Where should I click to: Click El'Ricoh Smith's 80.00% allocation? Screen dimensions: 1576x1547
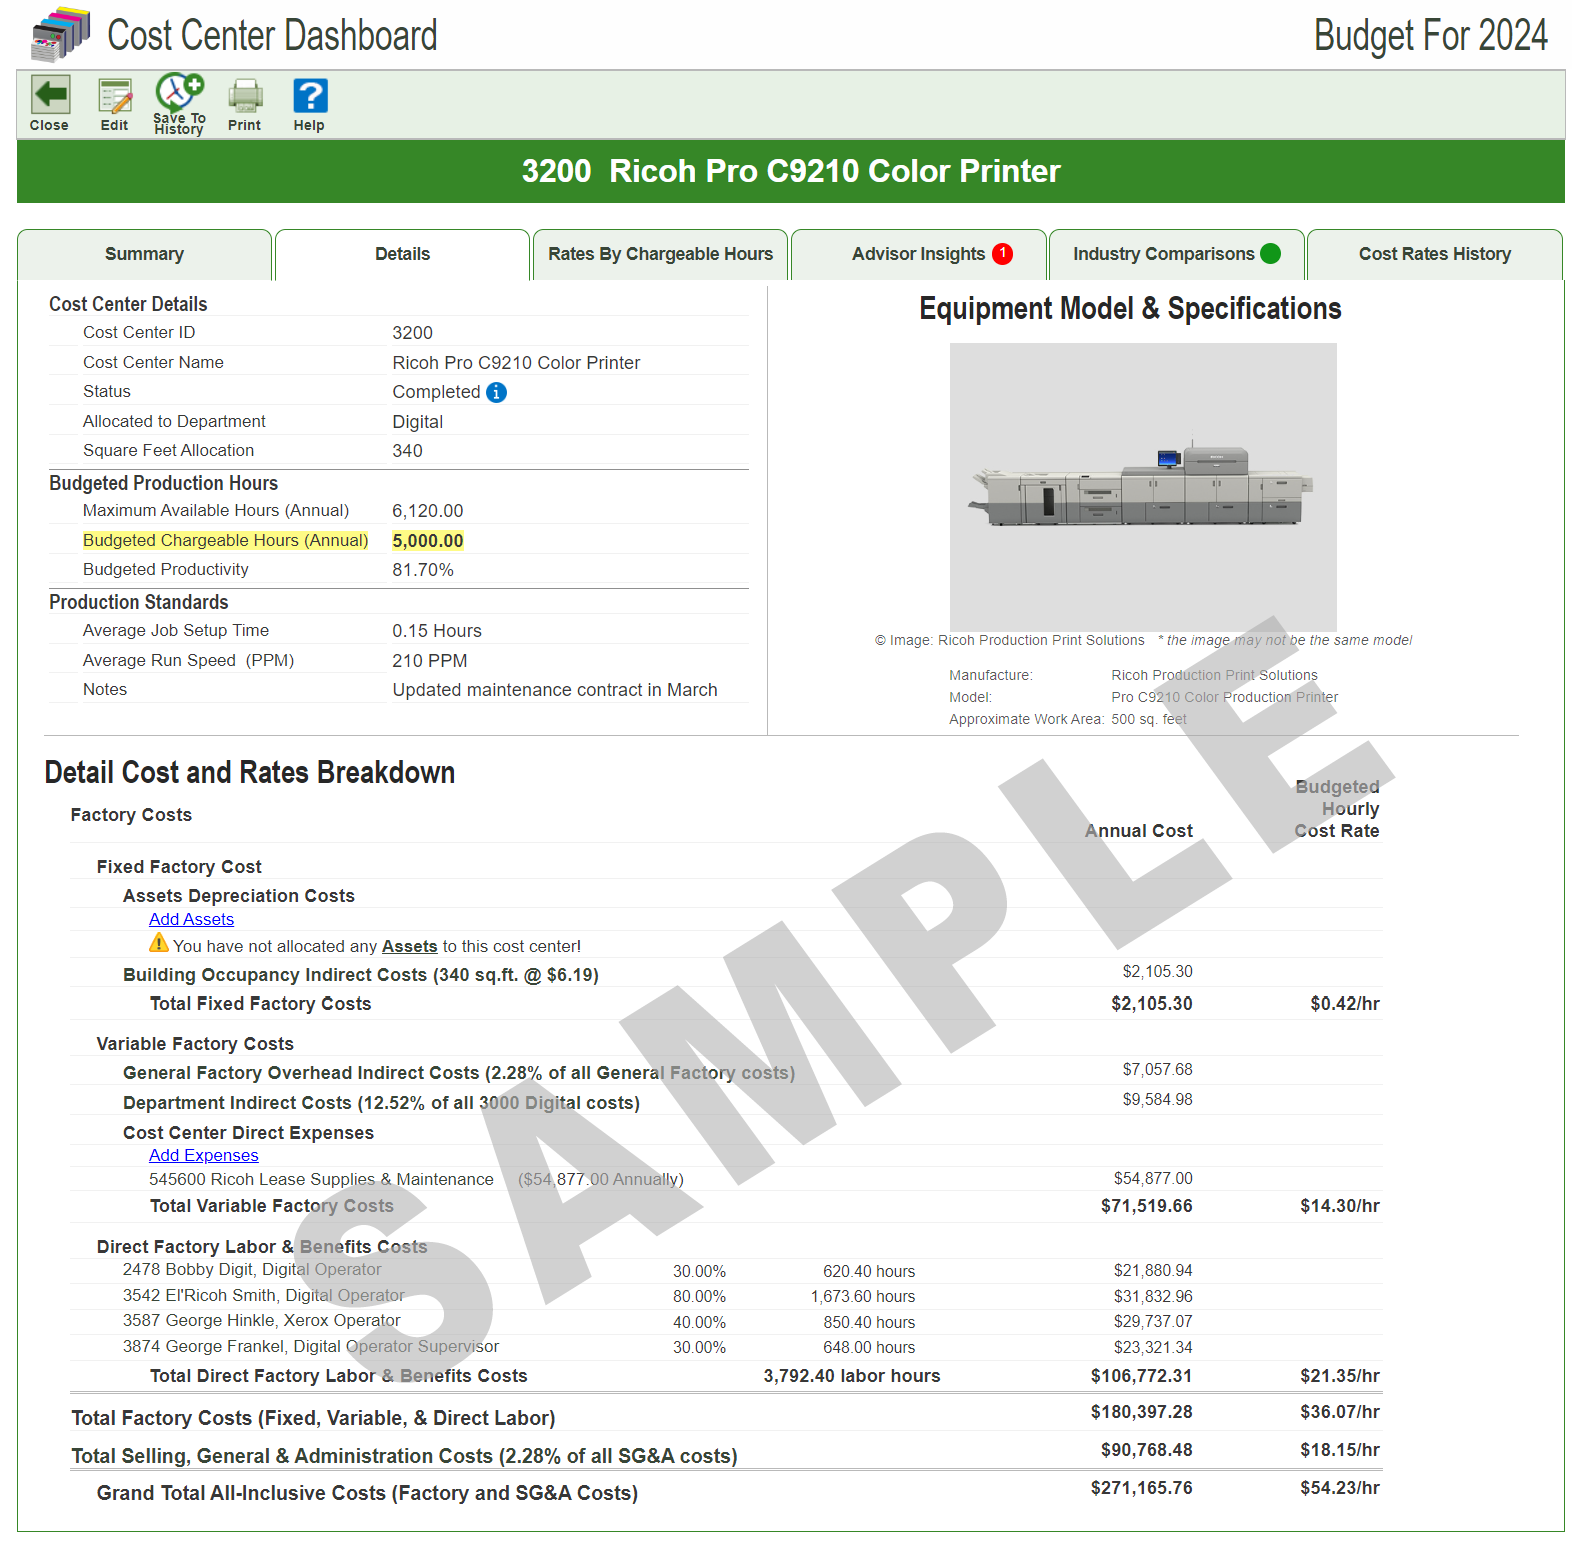tap(699, 1297)
